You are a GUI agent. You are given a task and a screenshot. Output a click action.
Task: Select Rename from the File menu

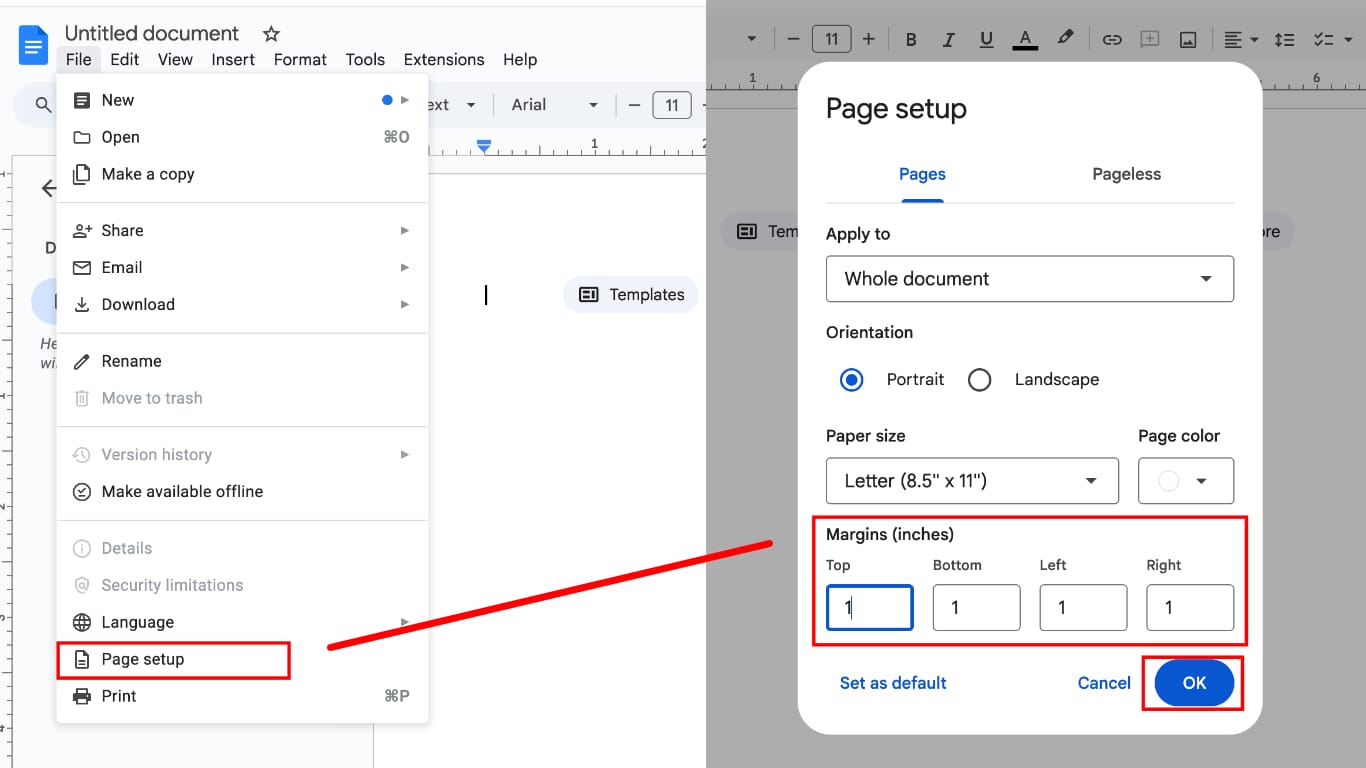(132, 361)
